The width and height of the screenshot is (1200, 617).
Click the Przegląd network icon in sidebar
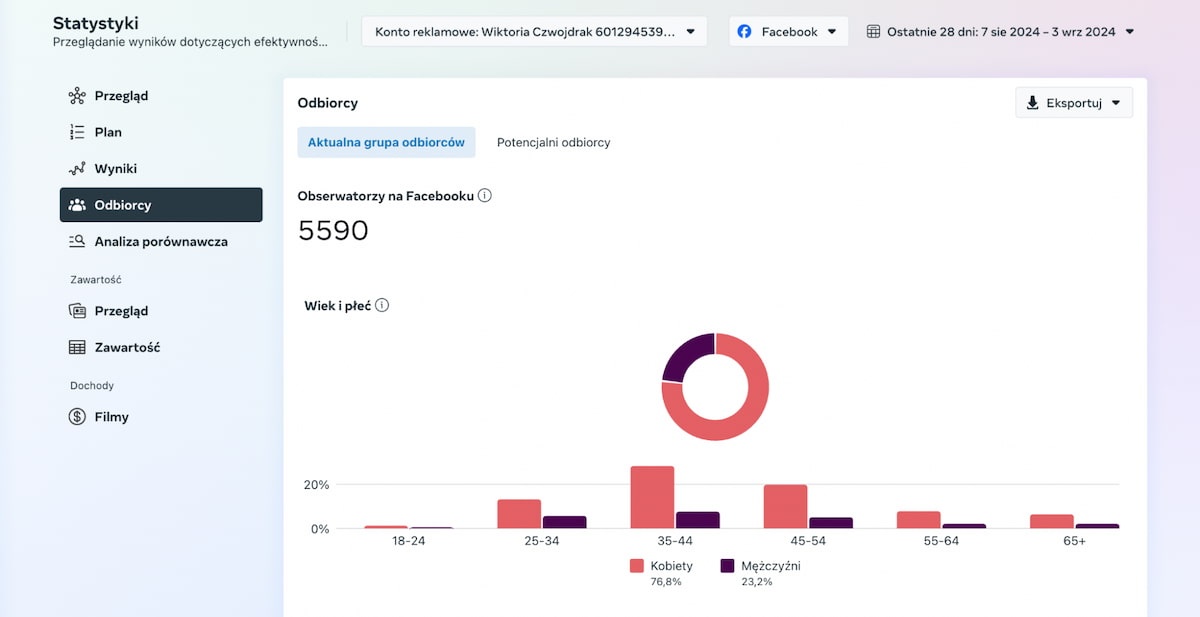pos(77,96)
